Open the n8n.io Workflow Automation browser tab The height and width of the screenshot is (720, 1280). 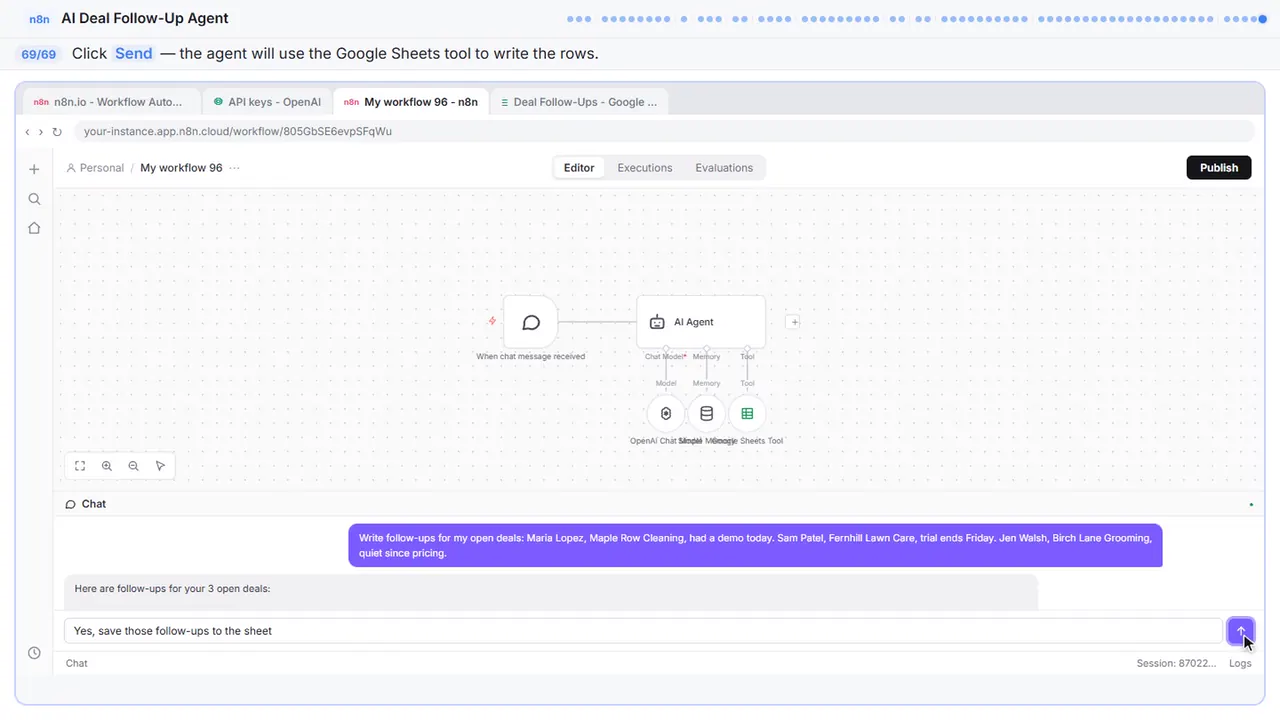110,102
